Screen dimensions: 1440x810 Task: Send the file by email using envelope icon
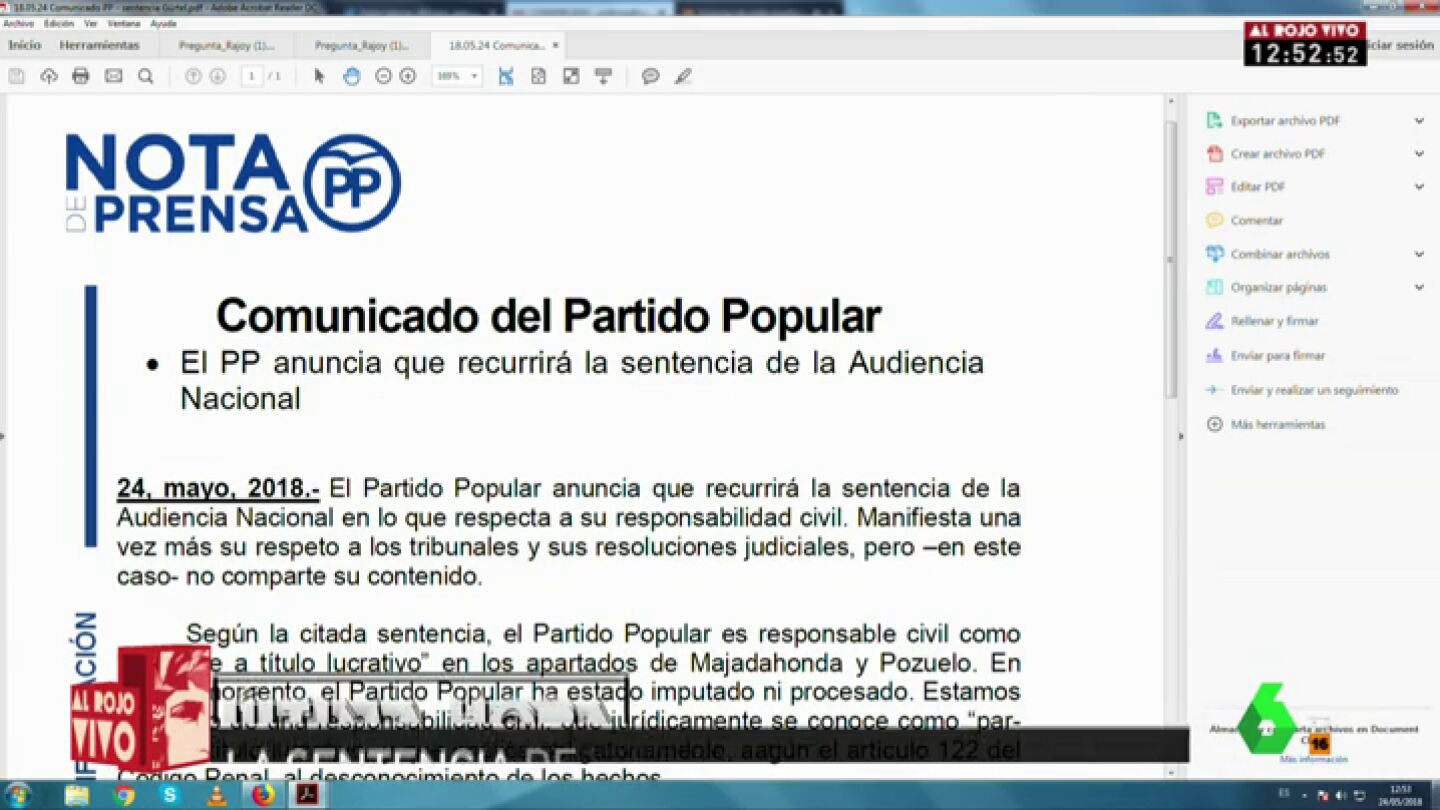[113, 76]
